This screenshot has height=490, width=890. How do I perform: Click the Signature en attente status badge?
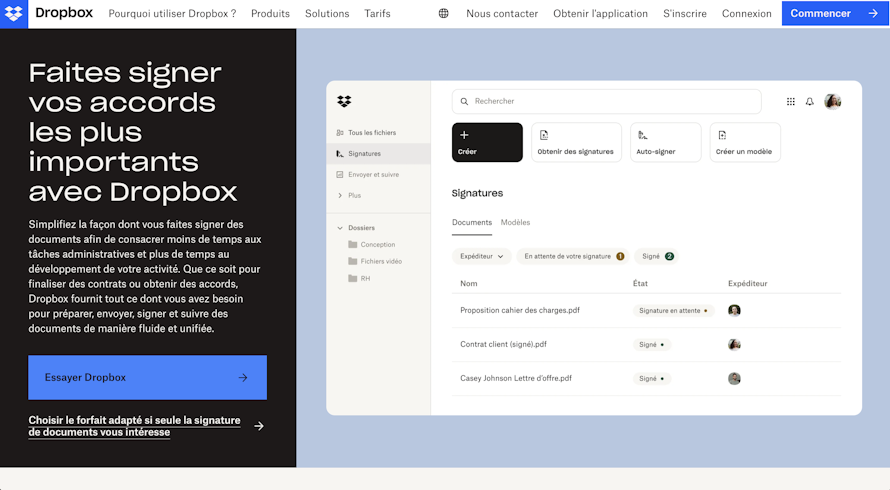pyautogui.click(x=673, y=311)
